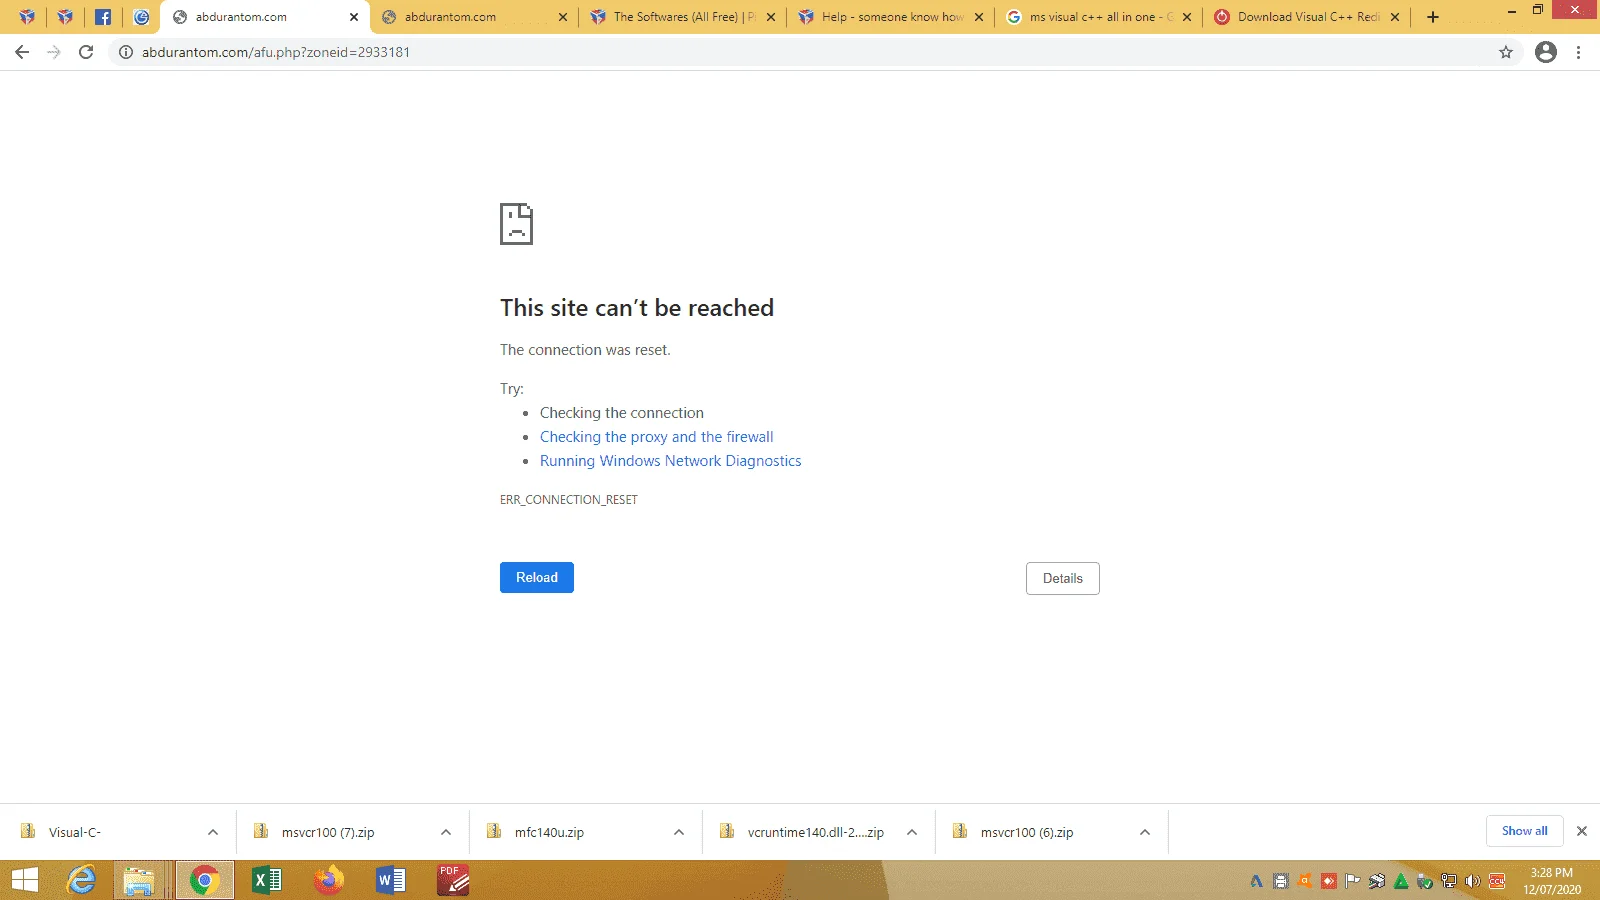Click the sad page error icon
The width and height of the screenshot is (1600, 900).
(516, 224)
